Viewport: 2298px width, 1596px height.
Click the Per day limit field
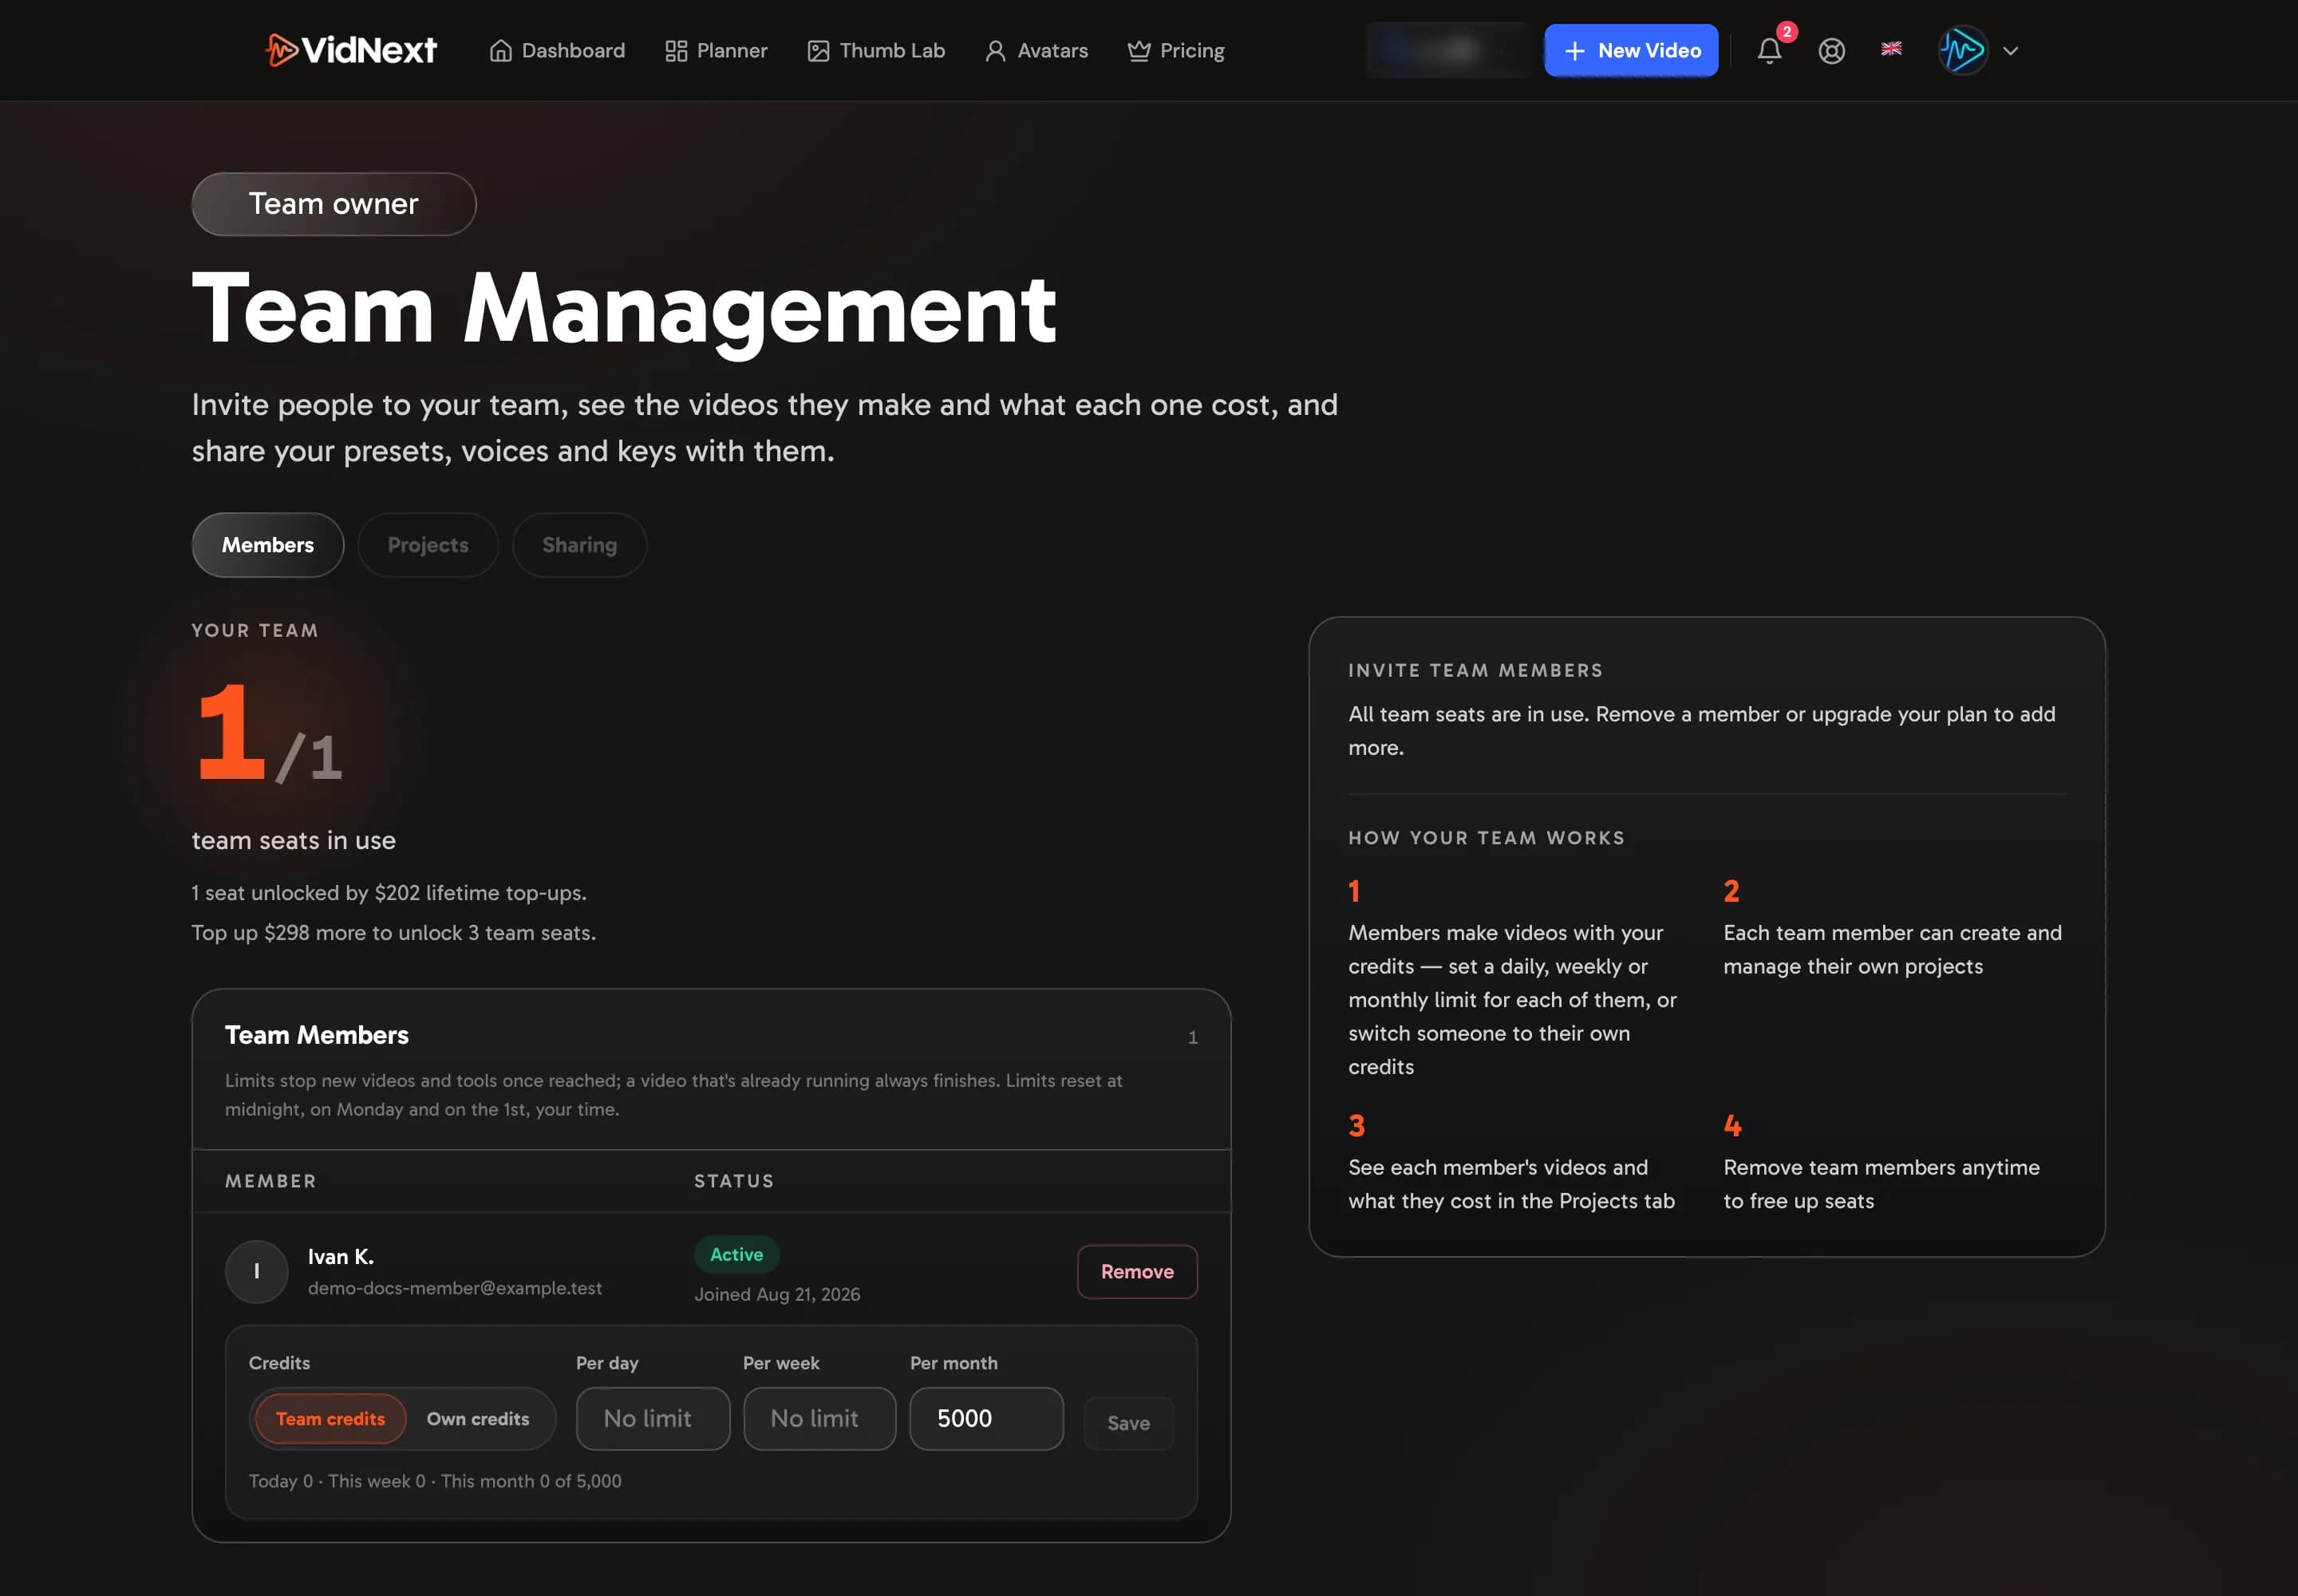click(x=653, y=1418)
